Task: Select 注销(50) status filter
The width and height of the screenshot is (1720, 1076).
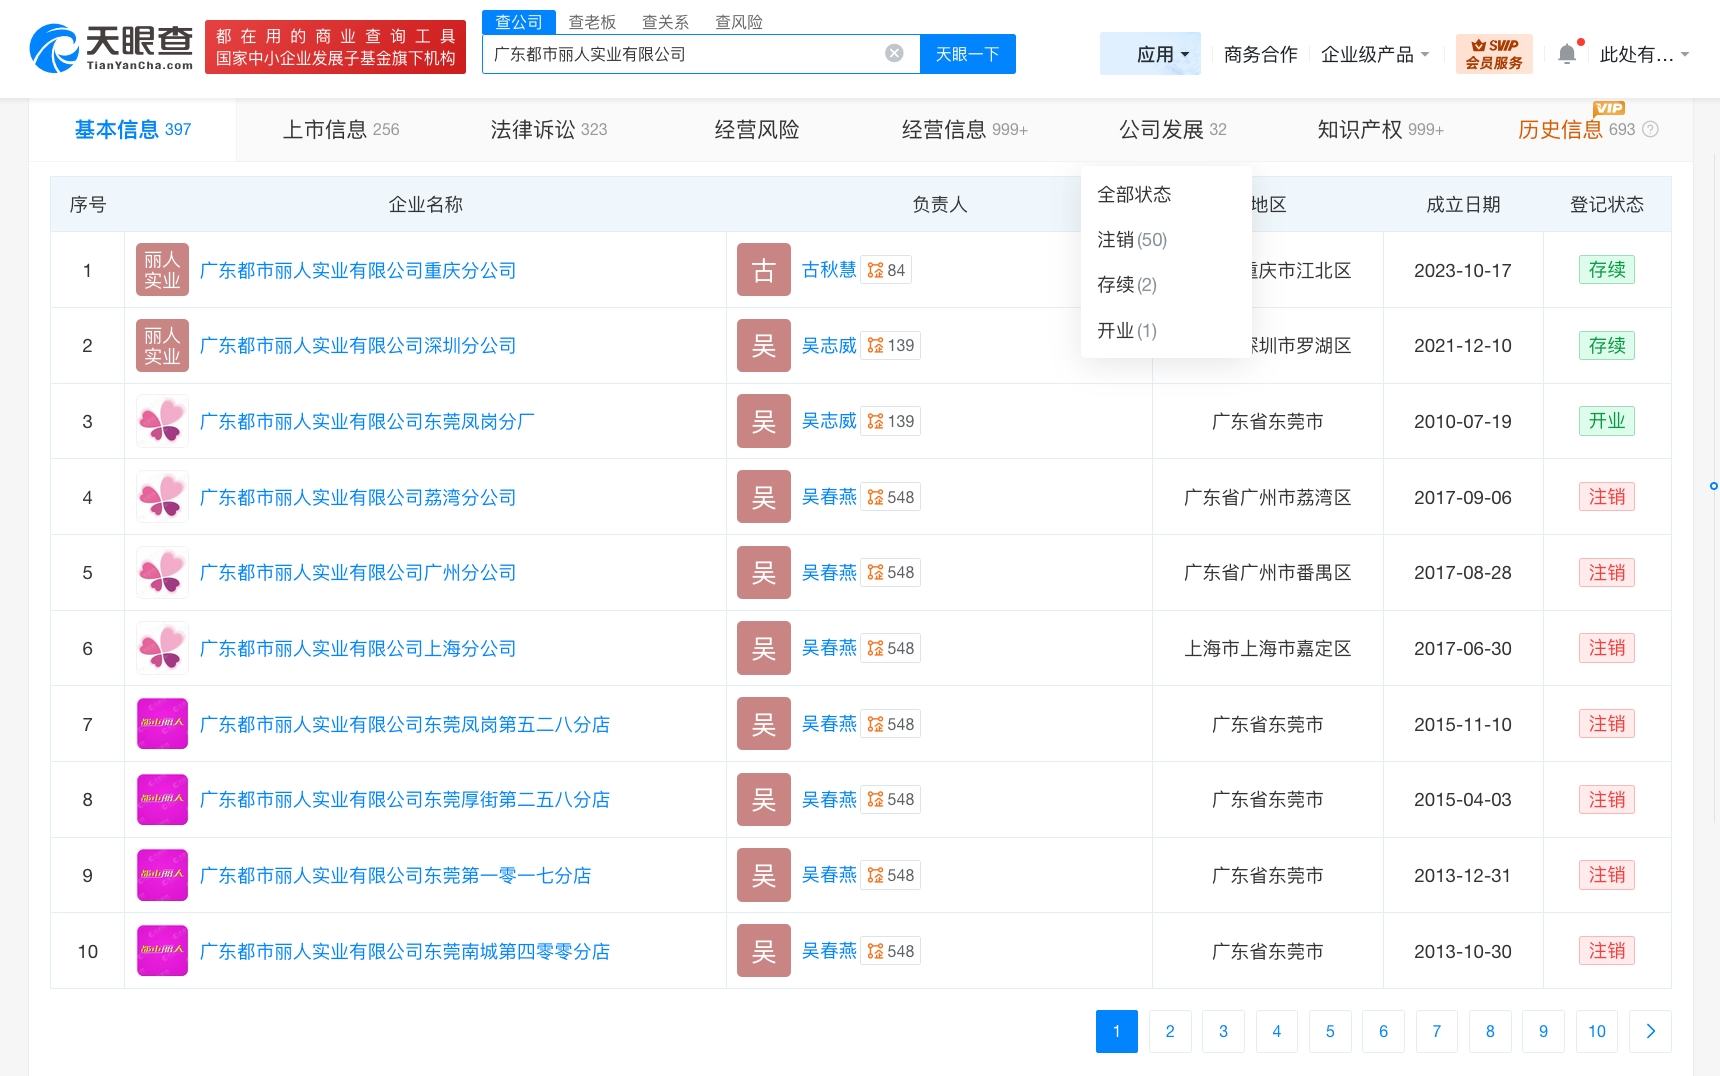Action: [x=1132, y=239]
